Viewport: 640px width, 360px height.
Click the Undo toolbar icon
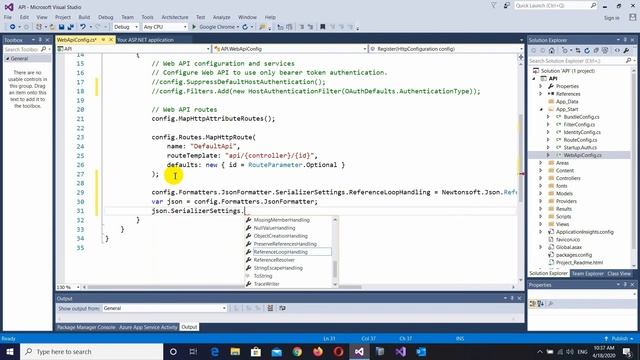pyautogui.click(x=83, y=27)
